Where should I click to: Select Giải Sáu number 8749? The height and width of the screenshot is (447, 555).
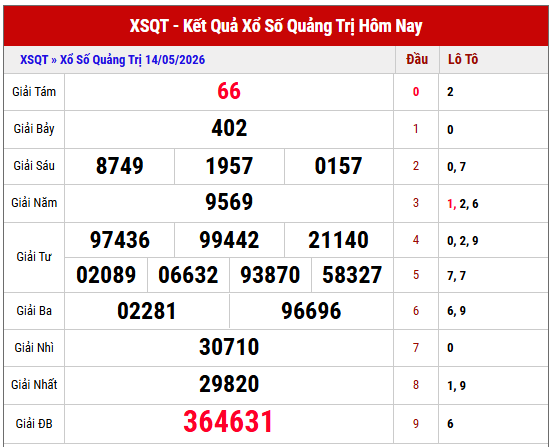(120, 166)
